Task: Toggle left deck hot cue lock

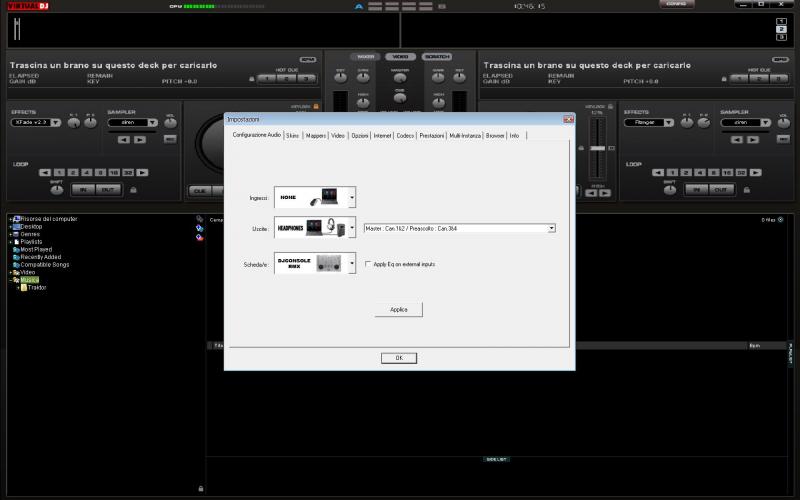Action: (252, 79)
